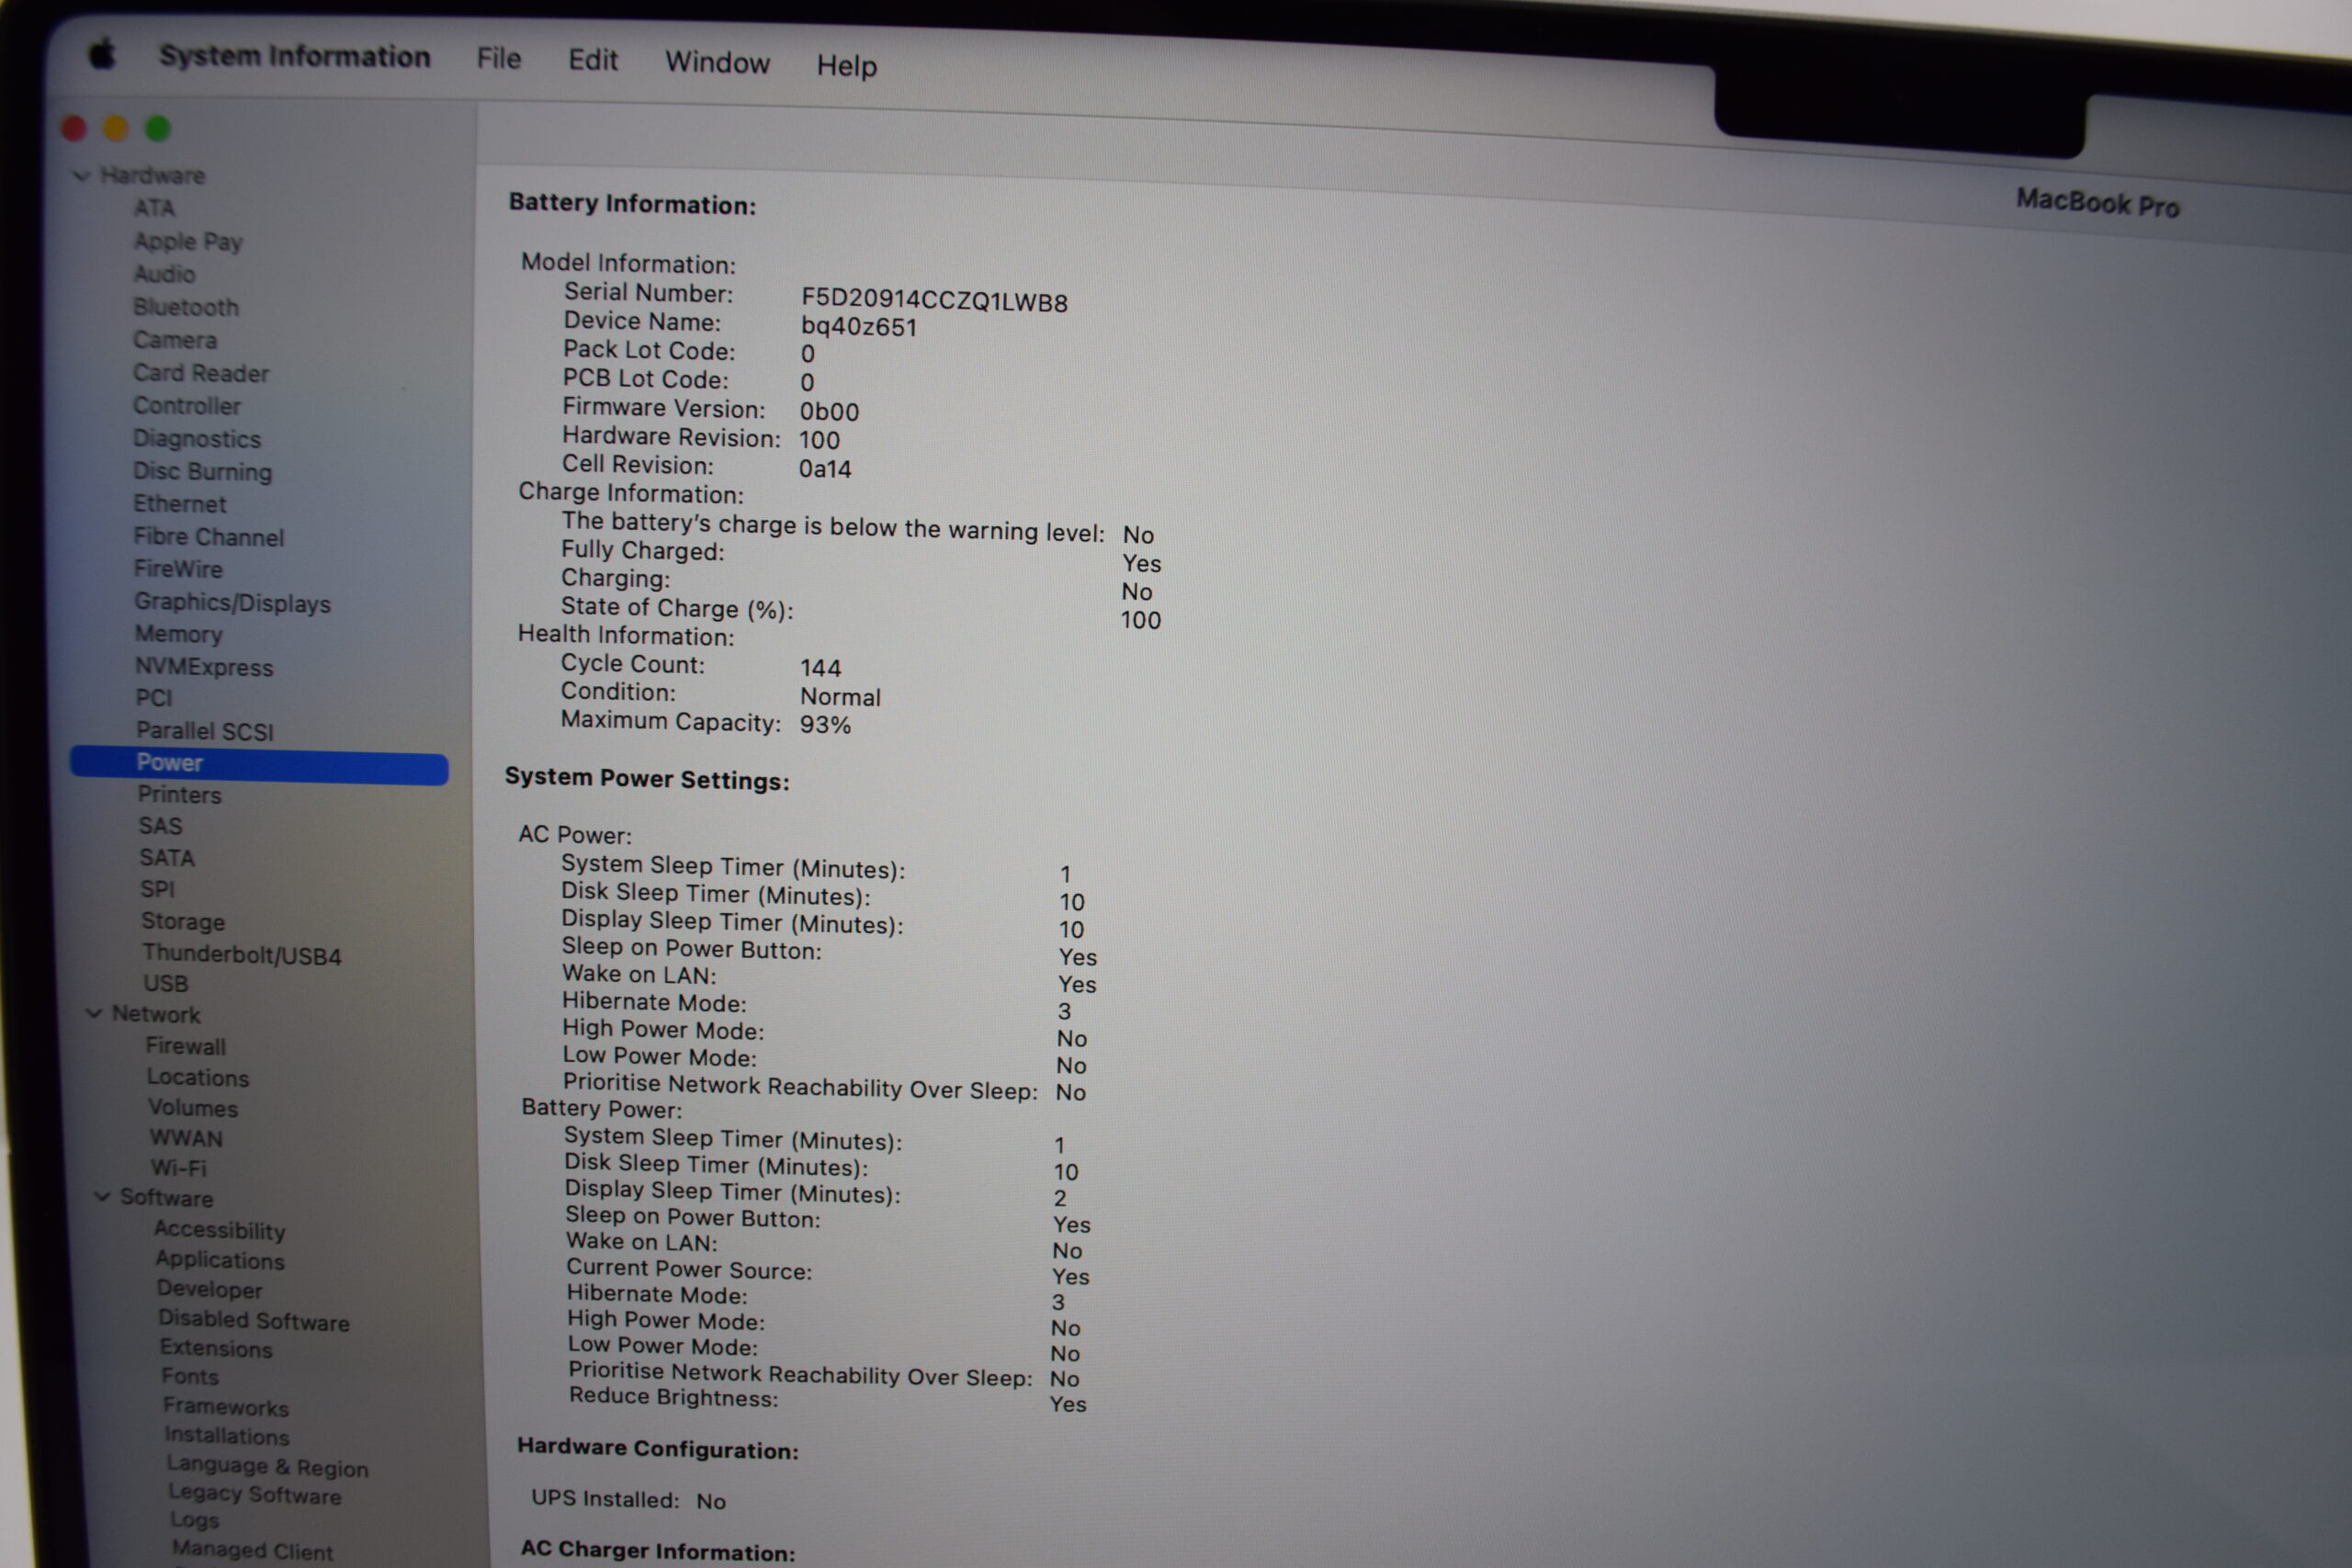This screenshot has width=2352, height=1568.
Task: Collapse the Software section chevron
Action: [102, 1196]
